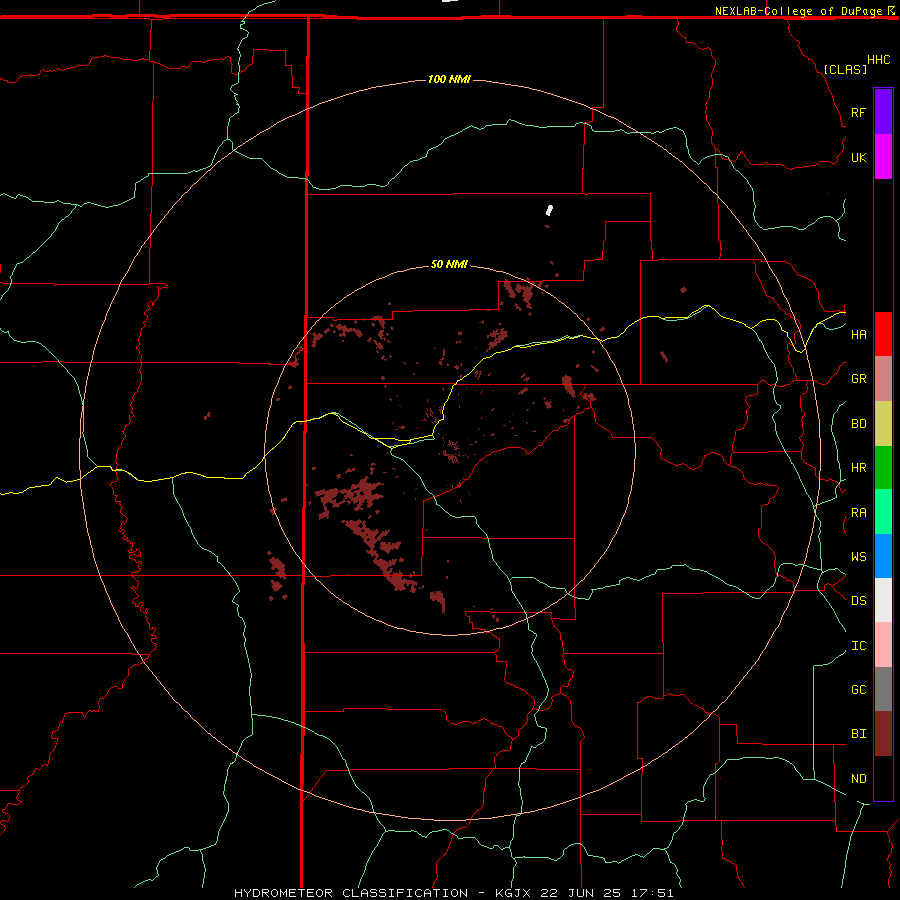Select the GC gray legend swatch
Screen dimensions: 900x900
883,689
